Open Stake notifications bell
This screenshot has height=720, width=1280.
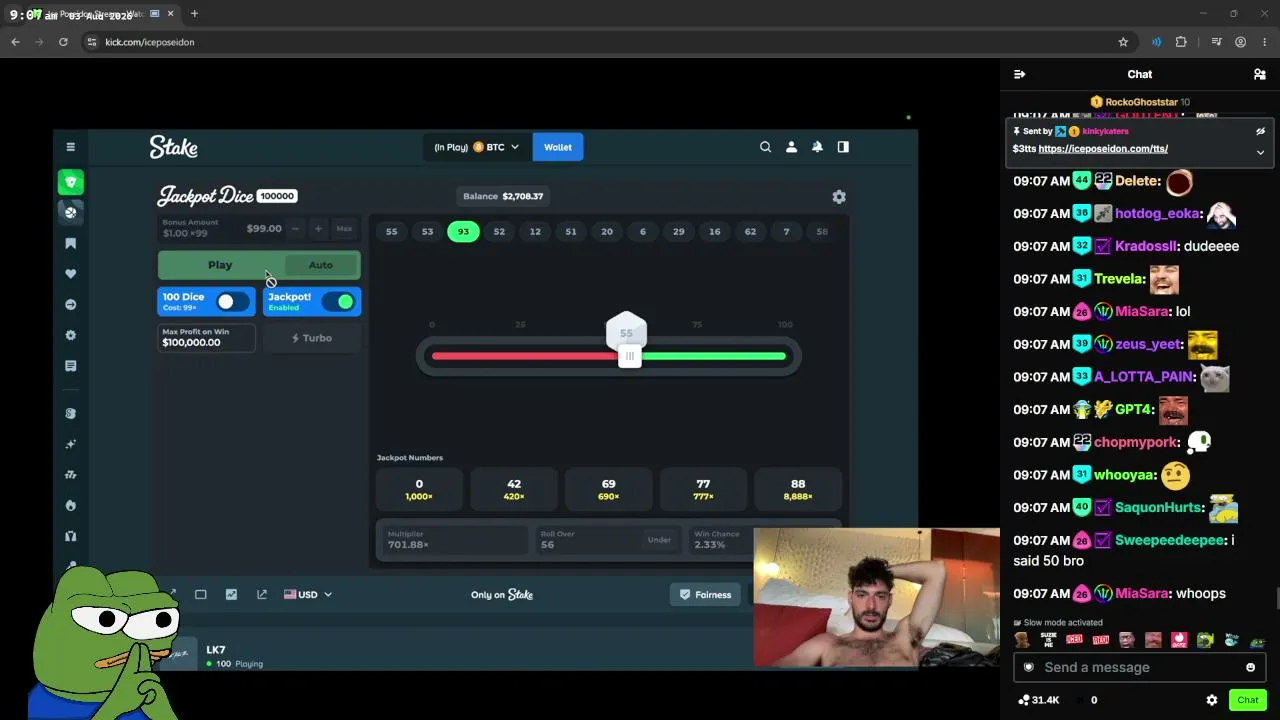817,147
